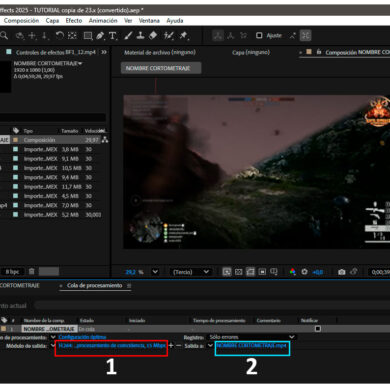
Task: Toggle the Notificar checkbox in render queue
Action: [318, 329]
